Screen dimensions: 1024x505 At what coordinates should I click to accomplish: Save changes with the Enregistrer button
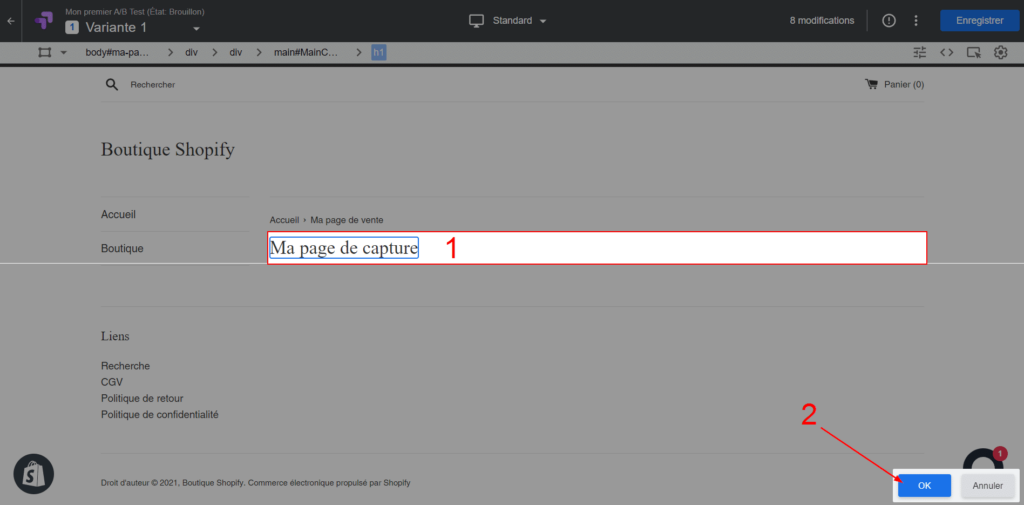(979, 20)
